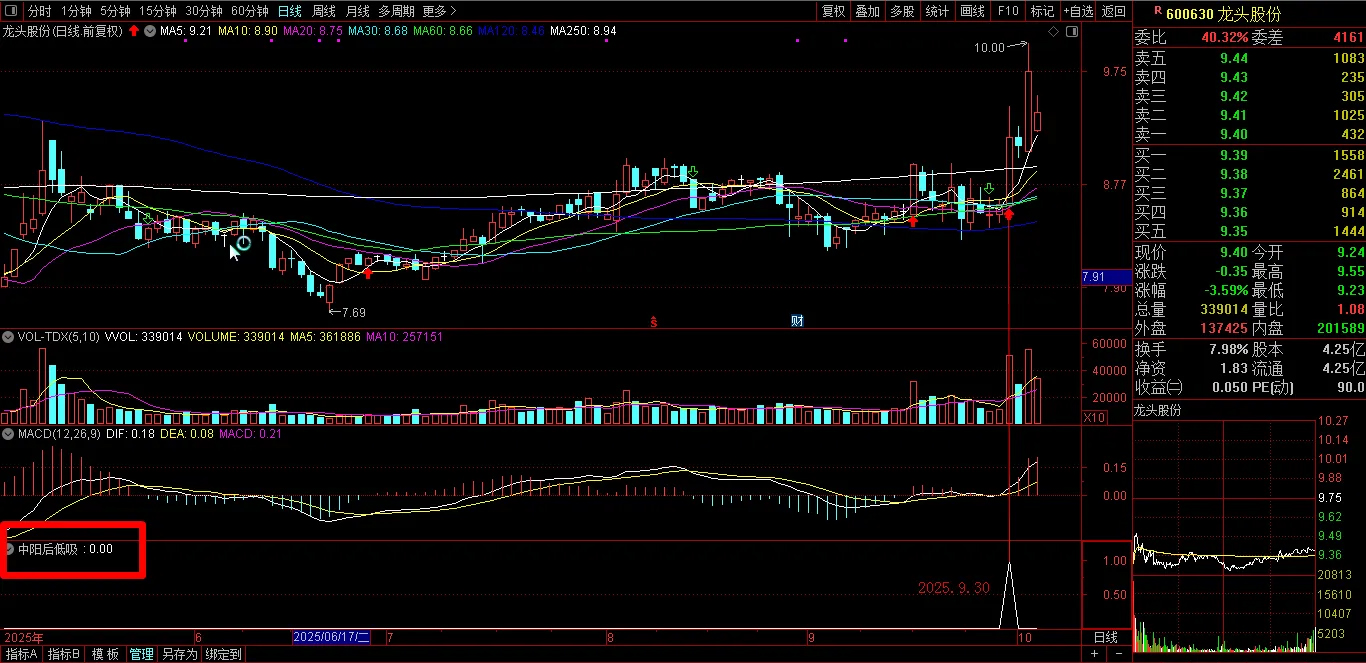Expand the 更多 more periods menu
1366x663 pixels.
(x=440, y=11)
